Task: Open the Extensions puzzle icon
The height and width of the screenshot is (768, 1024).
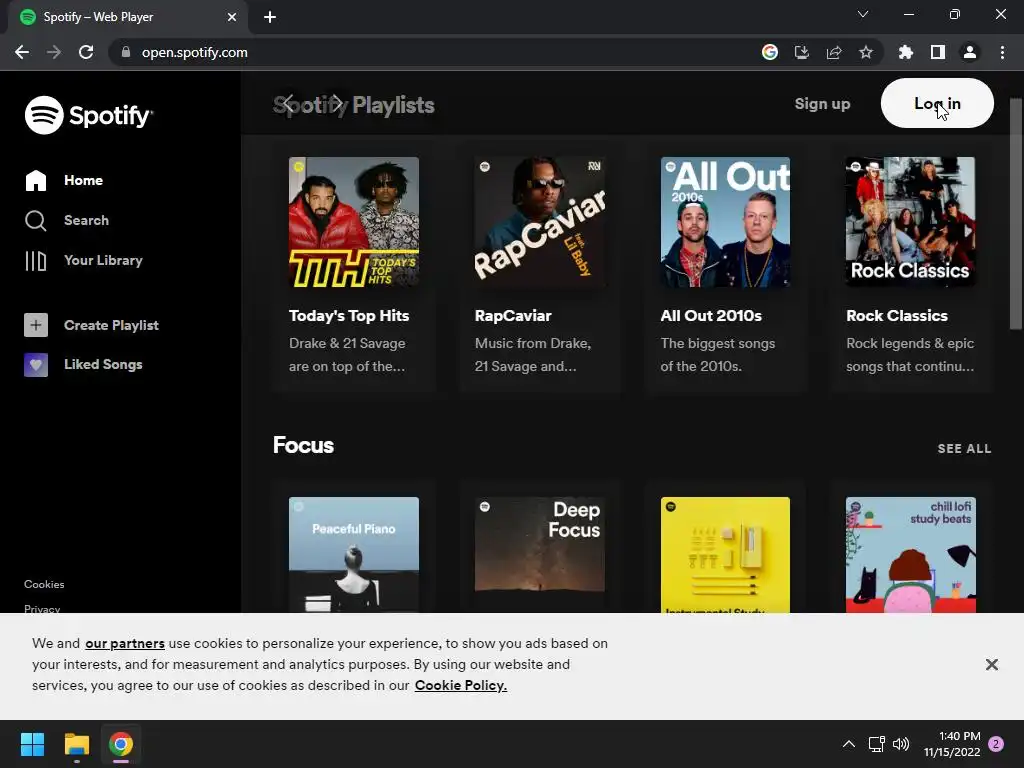Action: point(906,52)
